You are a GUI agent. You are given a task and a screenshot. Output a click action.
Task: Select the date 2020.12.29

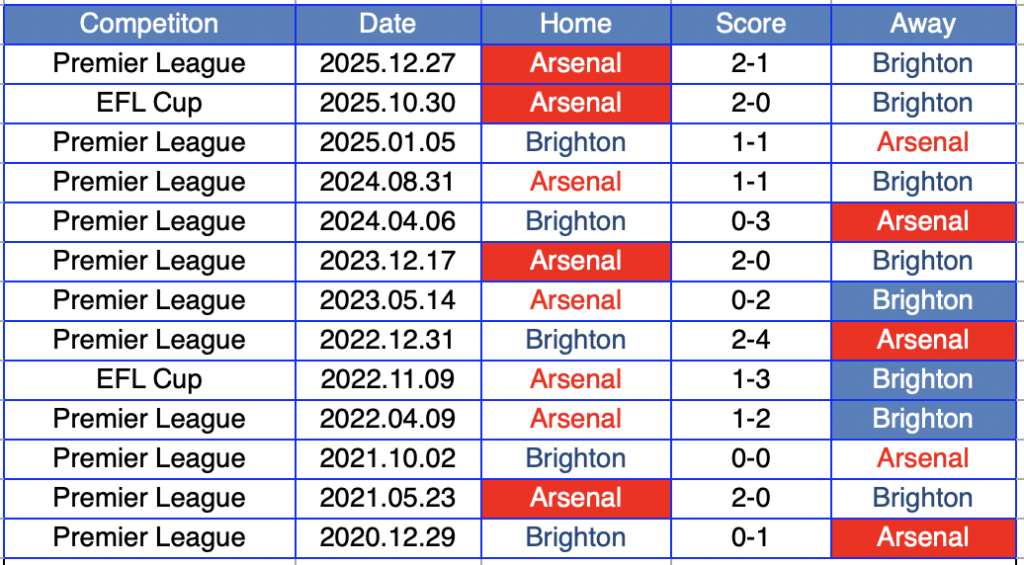387,538
